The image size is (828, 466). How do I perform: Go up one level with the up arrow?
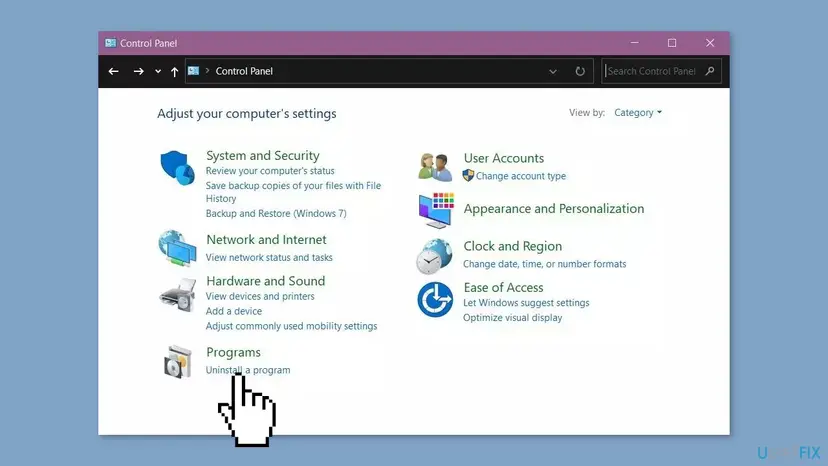[174, 71]
